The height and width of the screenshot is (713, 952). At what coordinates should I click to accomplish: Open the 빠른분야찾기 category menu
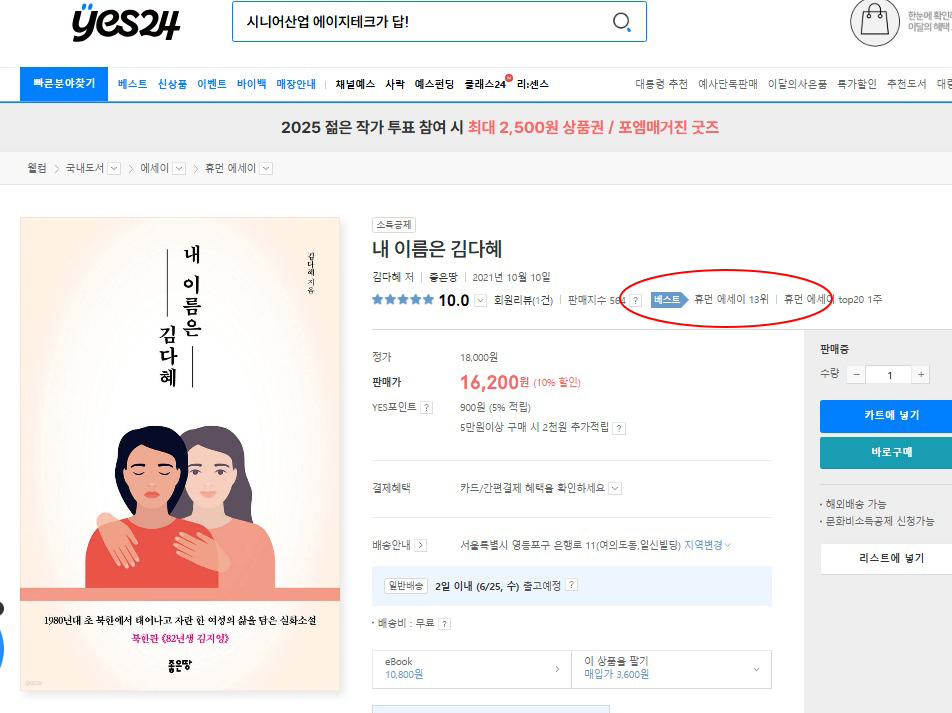tap(64, 84)
